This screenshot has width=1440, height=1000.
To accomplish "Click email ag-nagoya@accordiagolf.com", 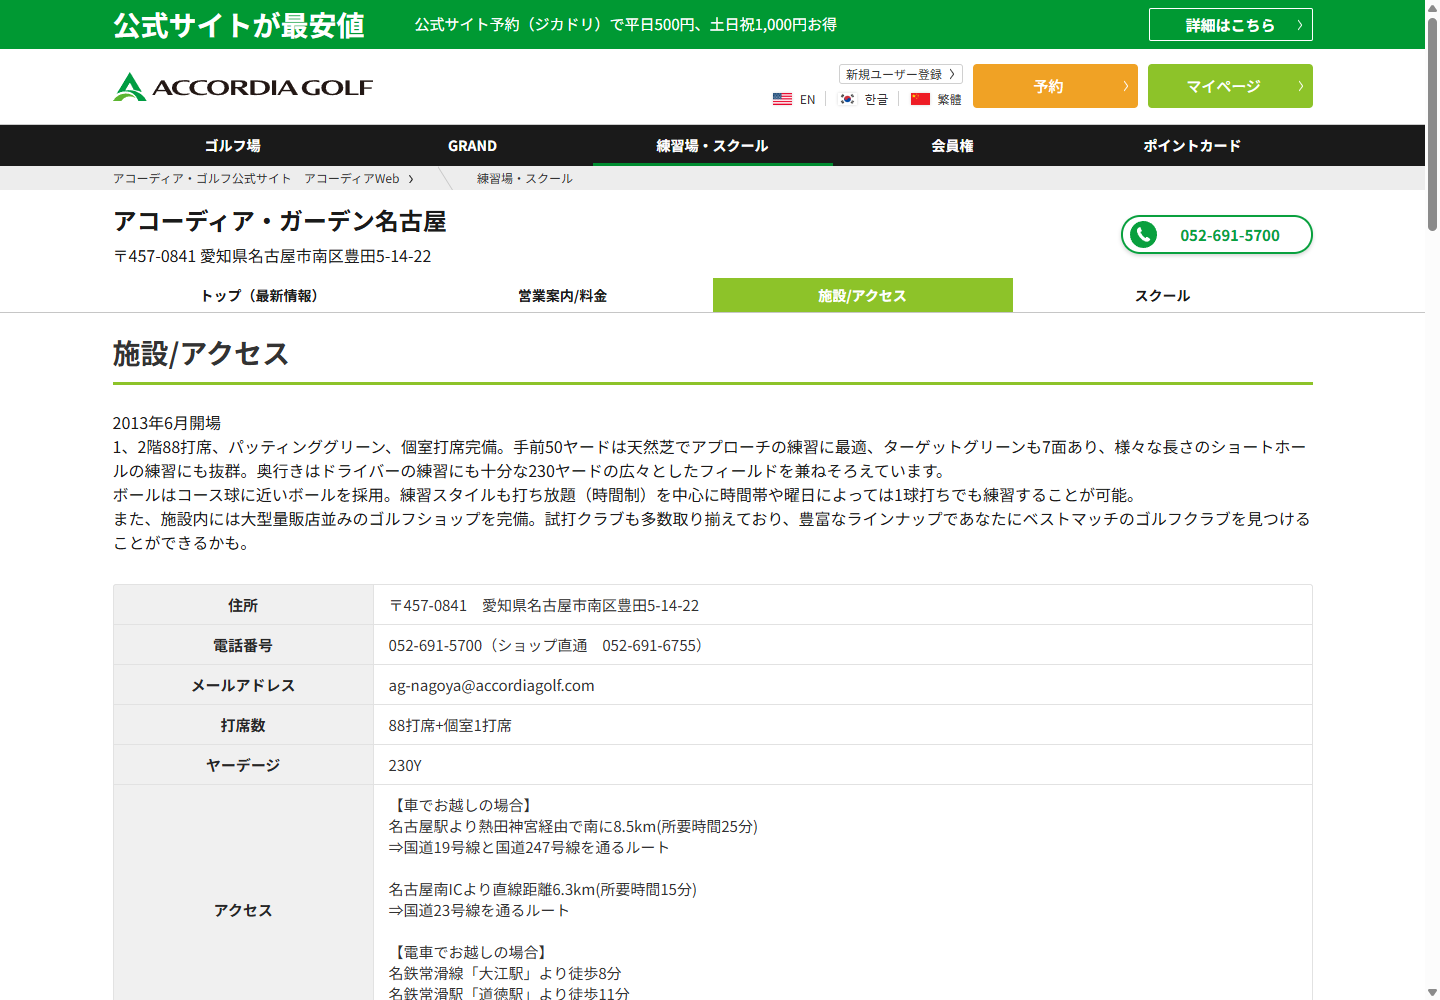I will 491,685.
